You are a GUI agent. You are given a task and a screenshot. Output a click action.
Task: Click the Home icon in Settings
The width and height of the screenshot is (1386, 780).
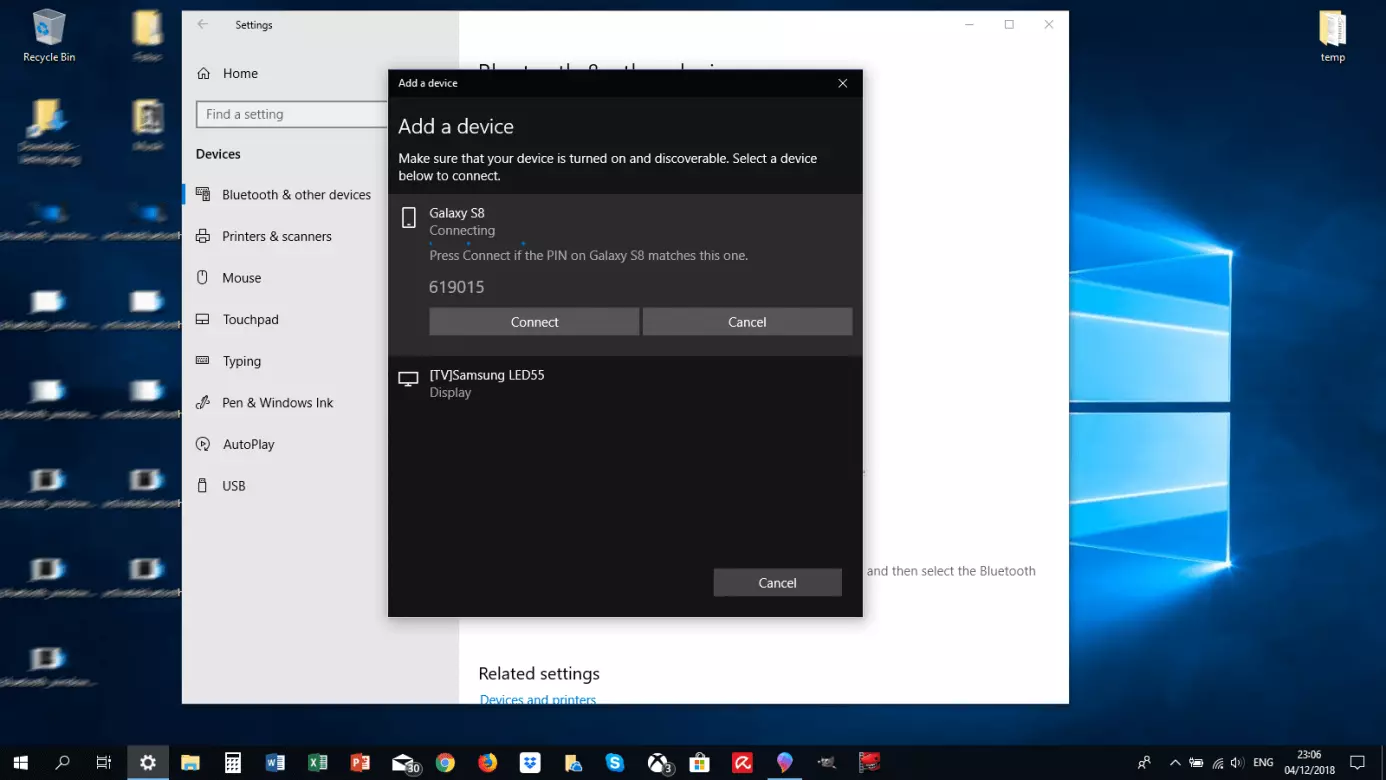point(204,73)
